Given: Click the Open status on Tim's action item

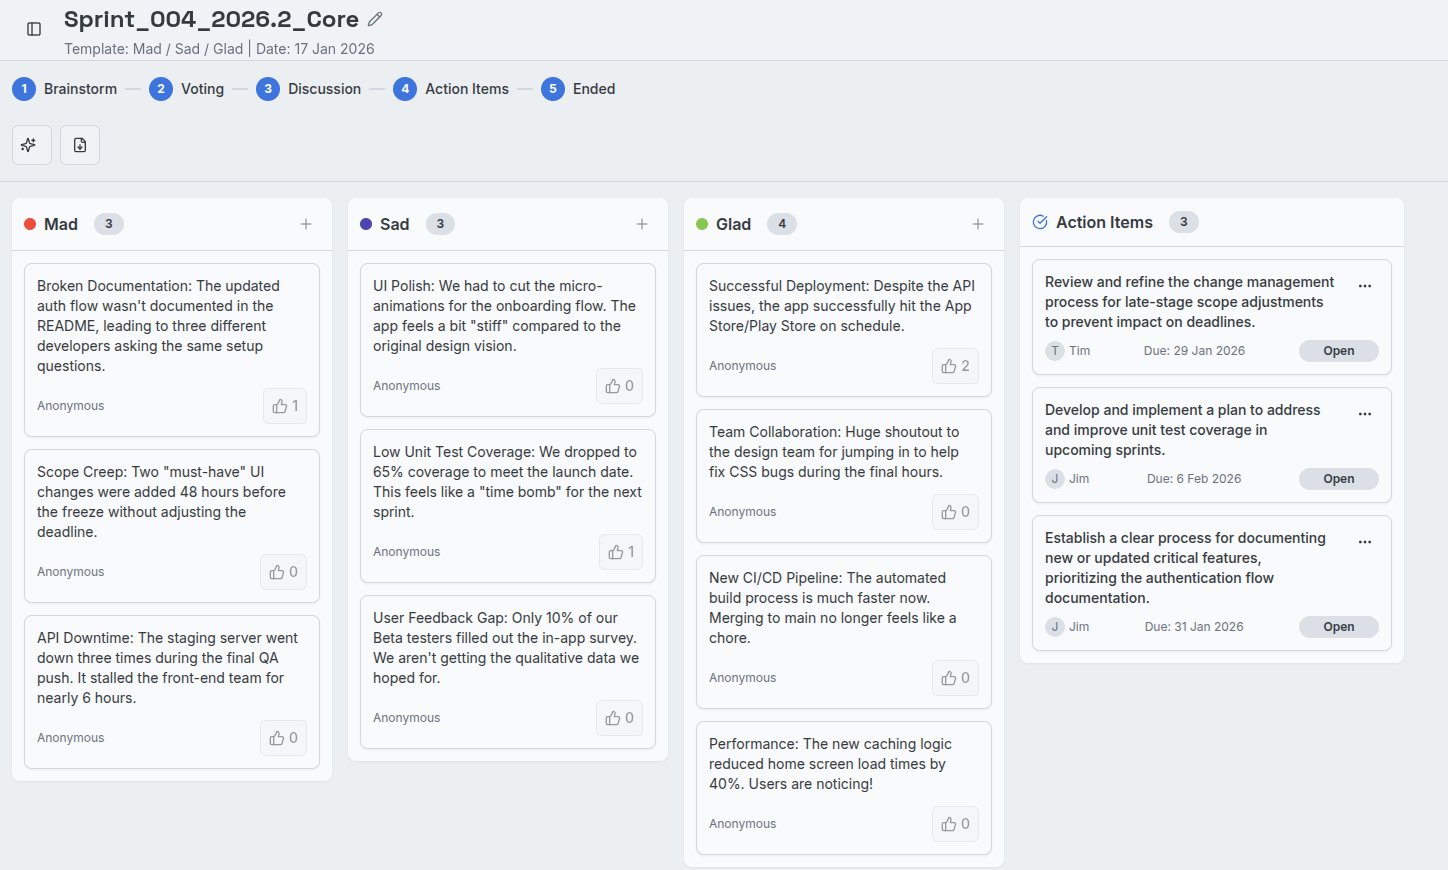Looking at the screenshot, I should [x=1338, y=350].
